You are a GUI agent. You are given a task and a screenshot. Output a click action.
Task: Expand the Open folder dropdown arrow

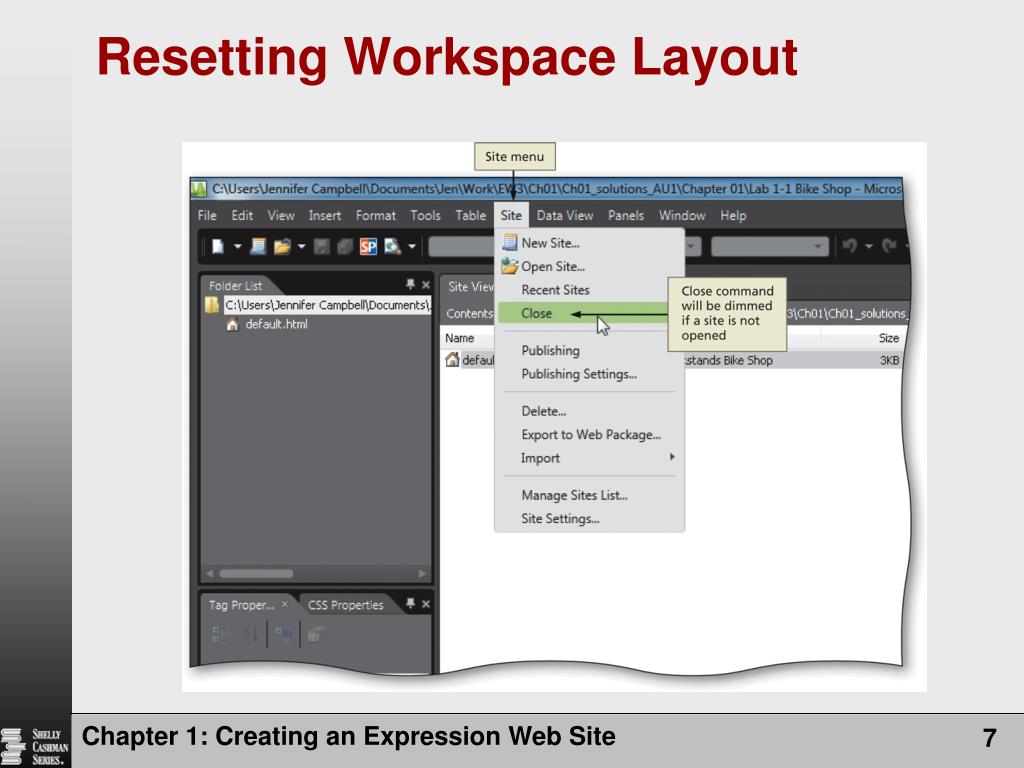coord(301,247)
